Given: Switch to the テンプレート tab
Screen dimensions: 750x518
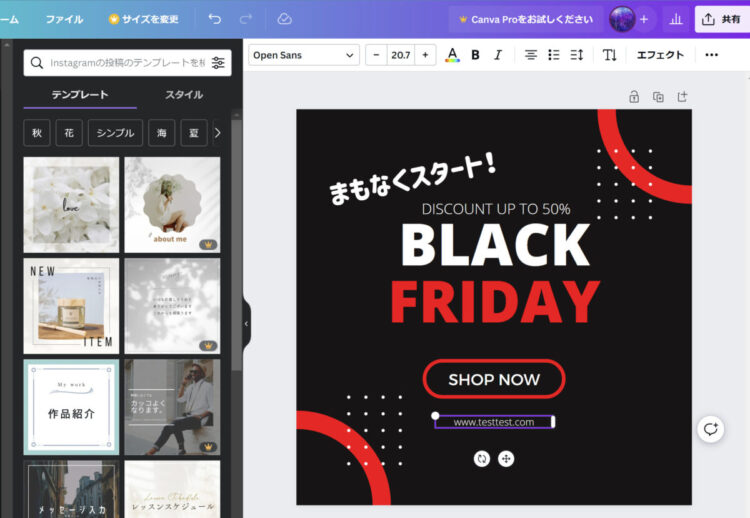Looking at the screenshot, I should (80, 95).
